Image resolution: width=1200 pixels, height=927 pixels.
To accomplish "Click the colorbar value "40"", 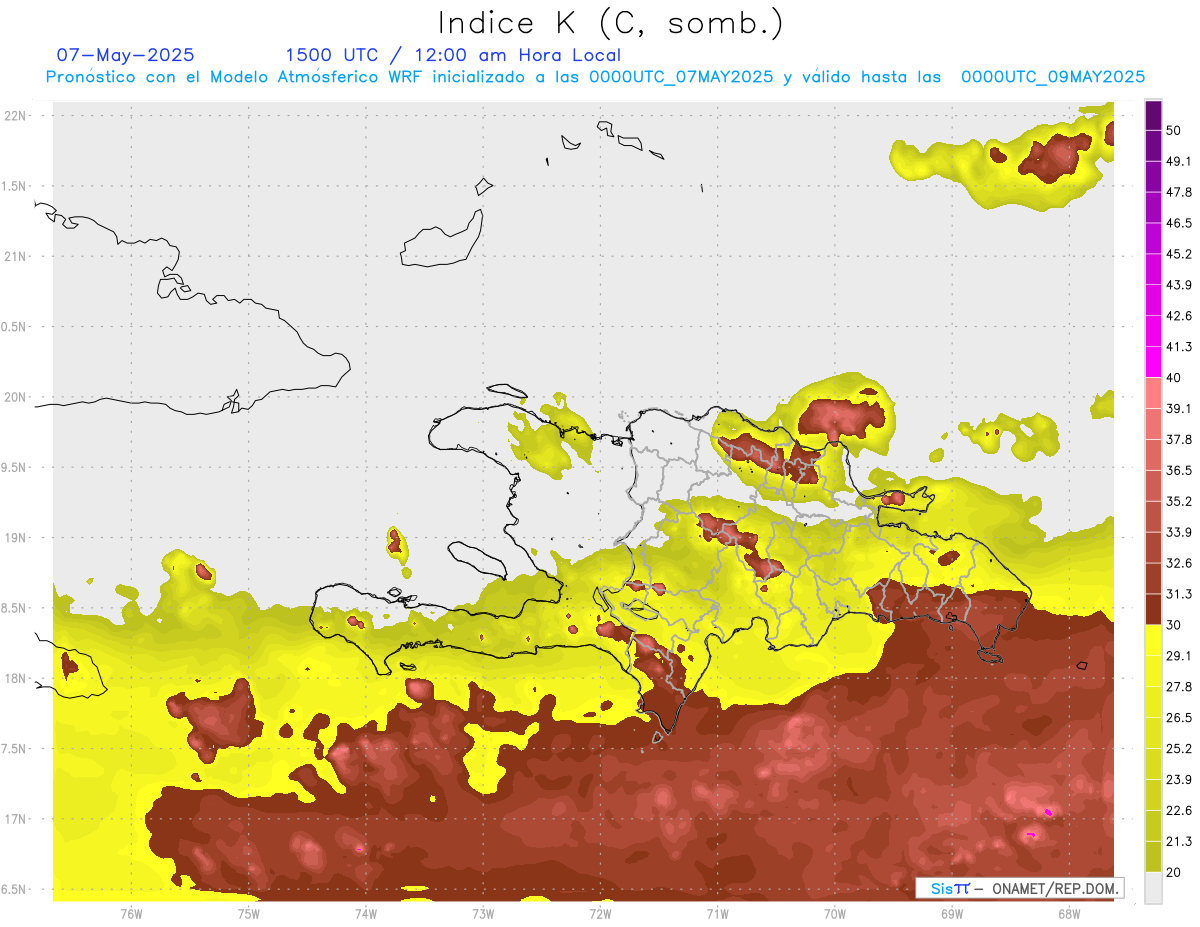I will tap(1174, 378).
